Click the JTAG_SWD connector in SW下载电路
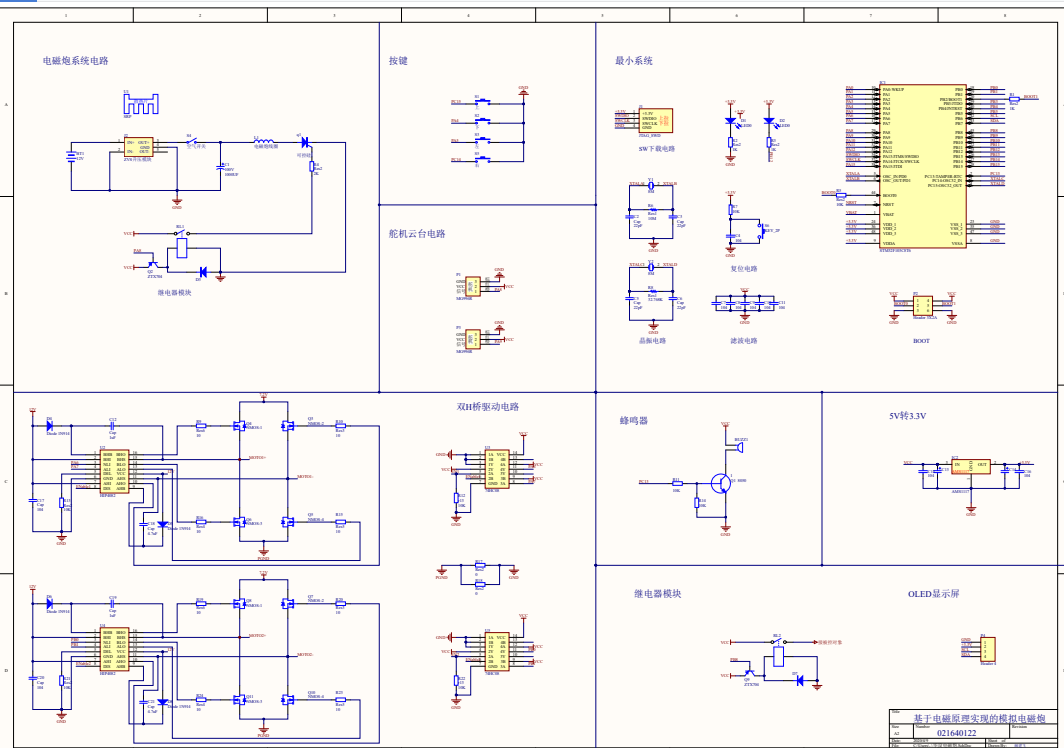 pos(655,119)
